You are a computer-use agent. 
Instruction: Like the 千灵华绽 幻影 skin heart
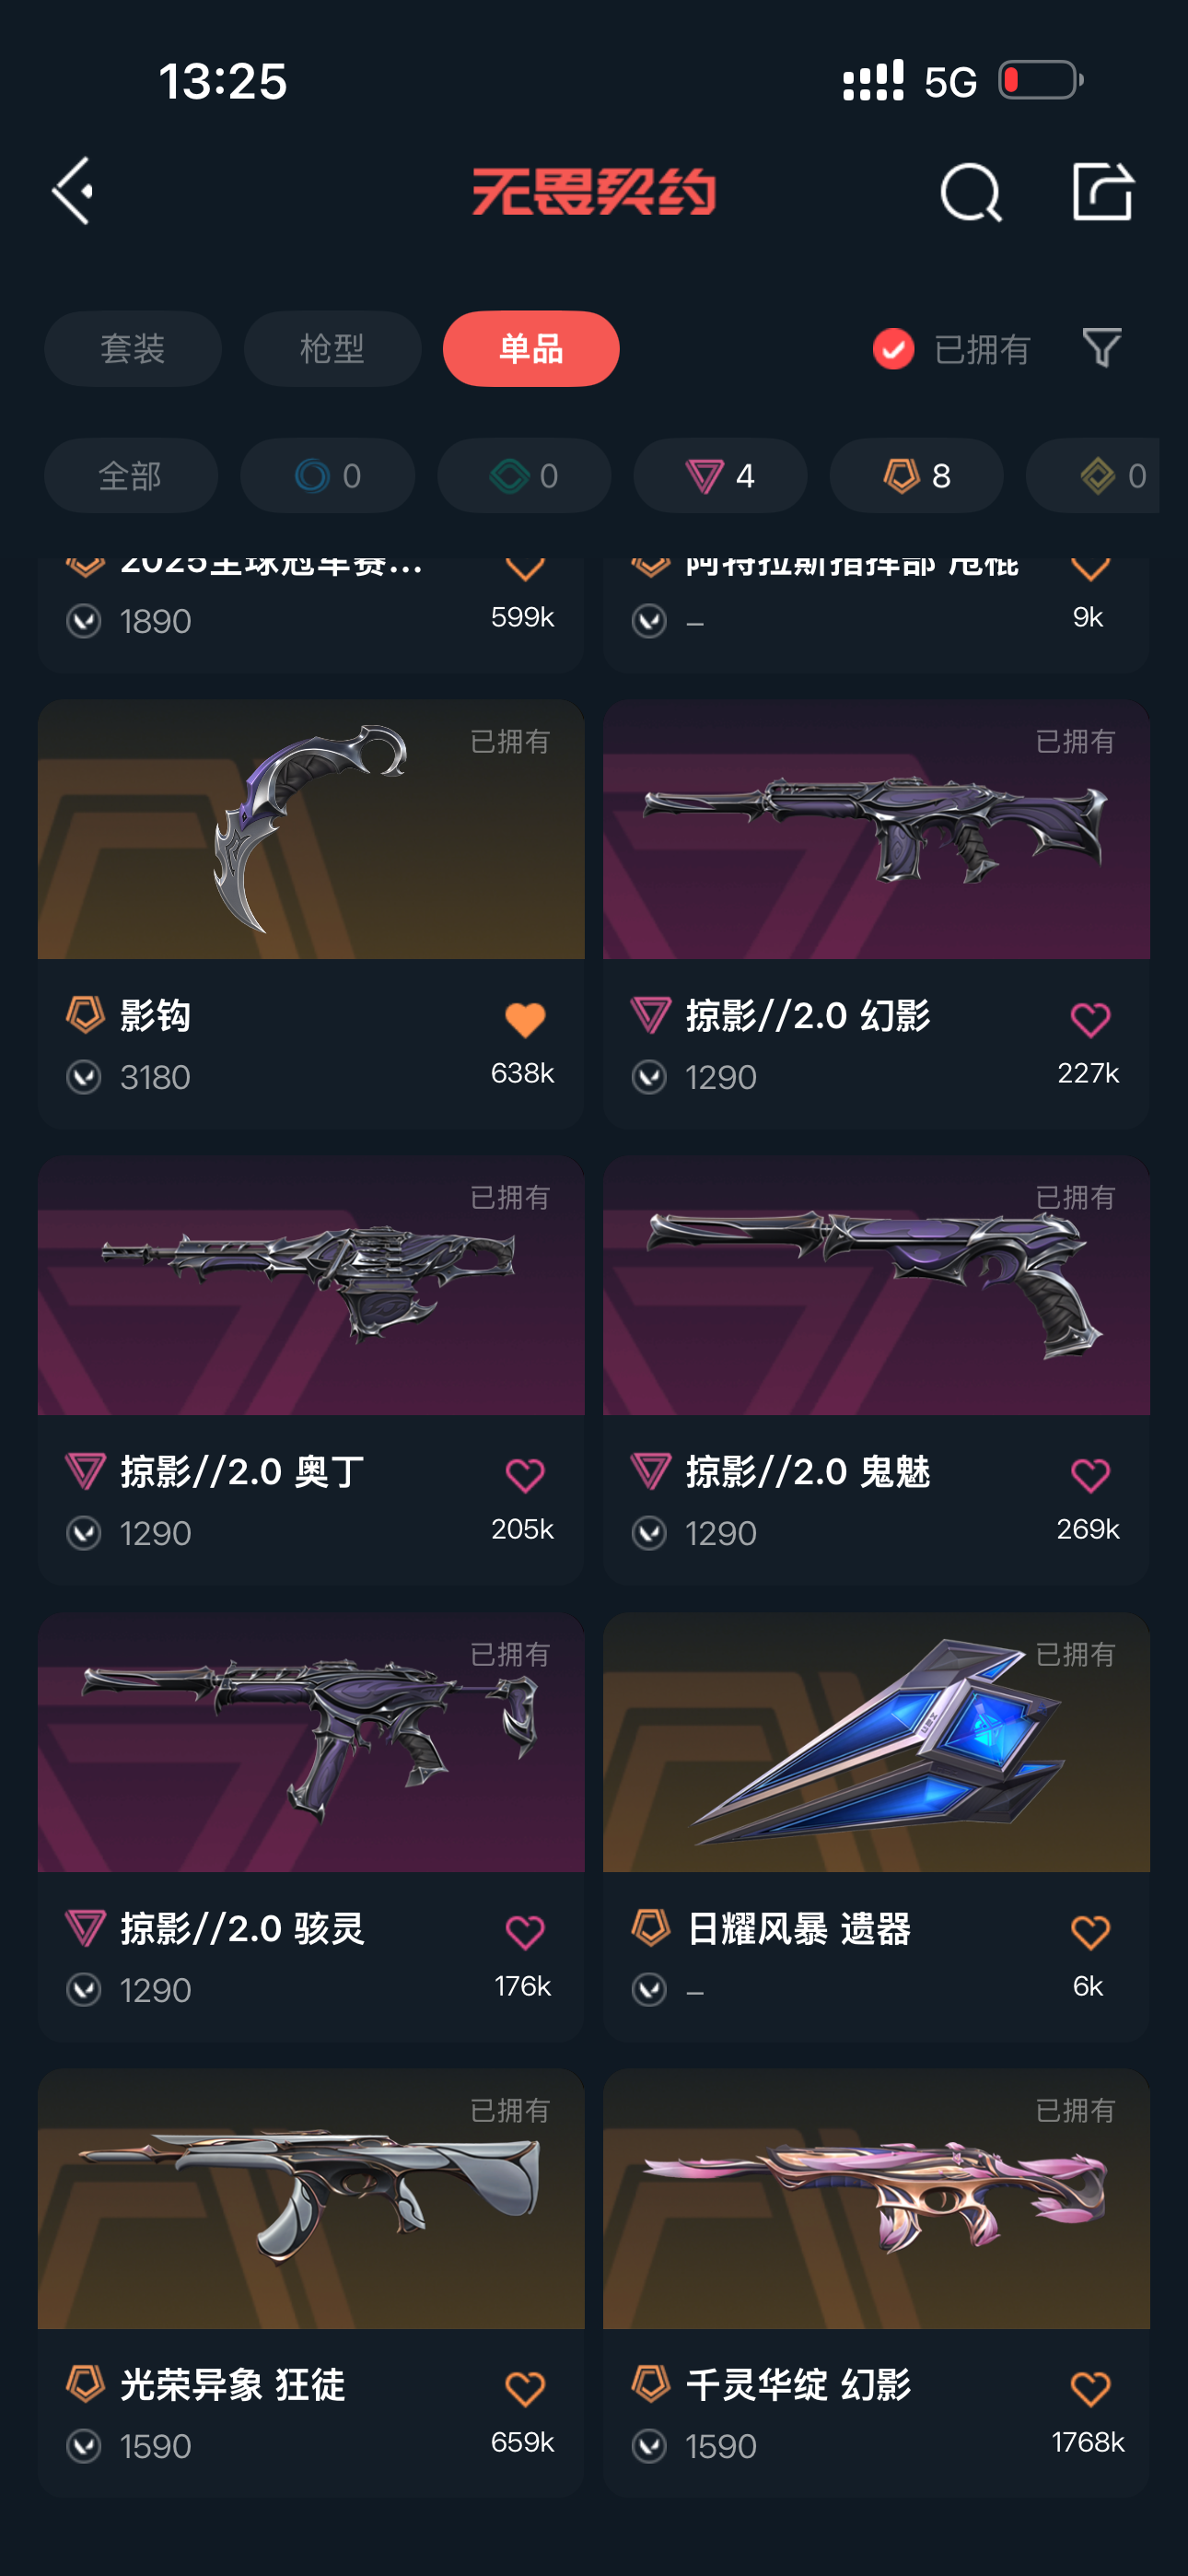1090,2388
